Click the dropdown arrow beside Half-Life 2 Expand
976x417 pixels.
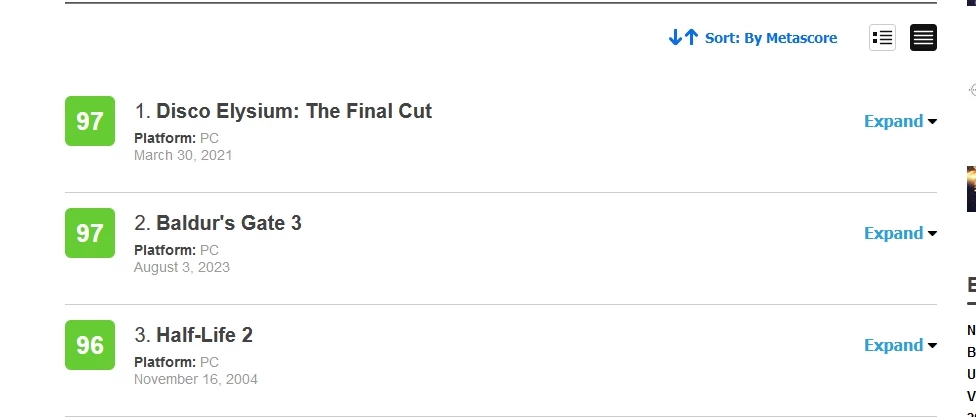click(932, 345)
